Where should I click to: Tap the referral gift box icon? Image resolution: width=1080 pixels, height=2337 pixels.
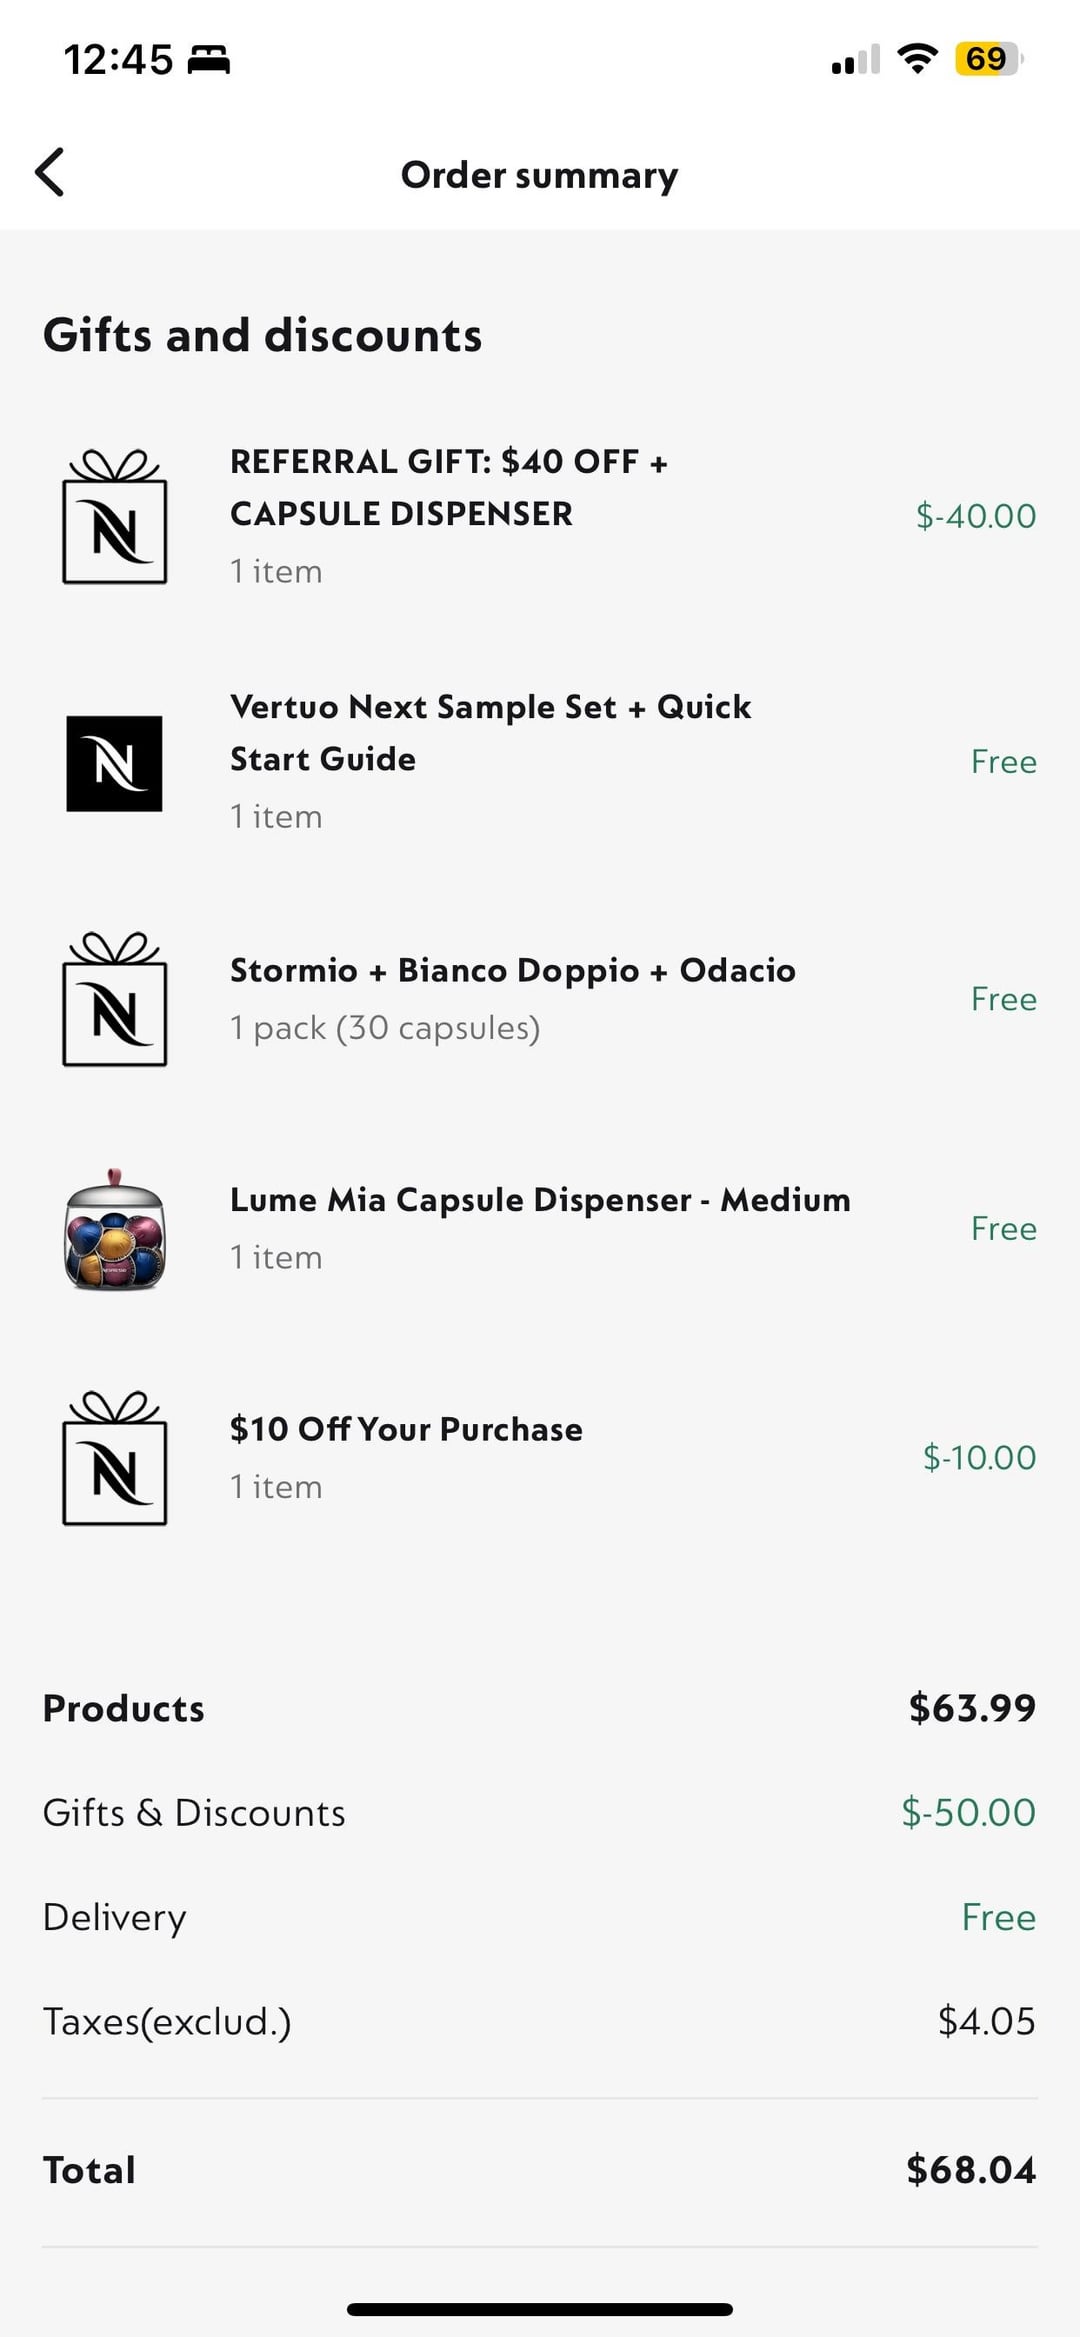tap(115, 517)
